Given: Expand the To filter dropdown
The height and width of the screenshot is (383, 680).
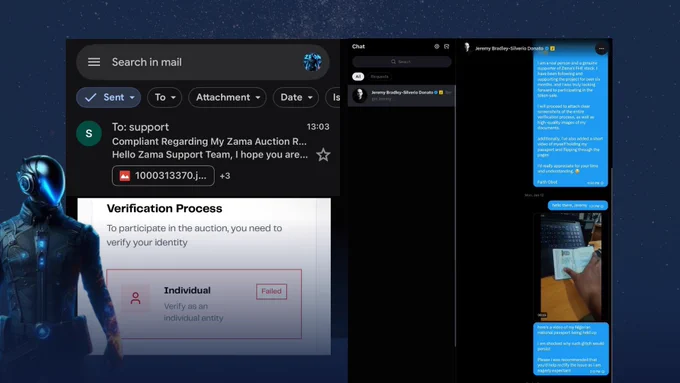Looking at the screenshot, I should 165,97.
